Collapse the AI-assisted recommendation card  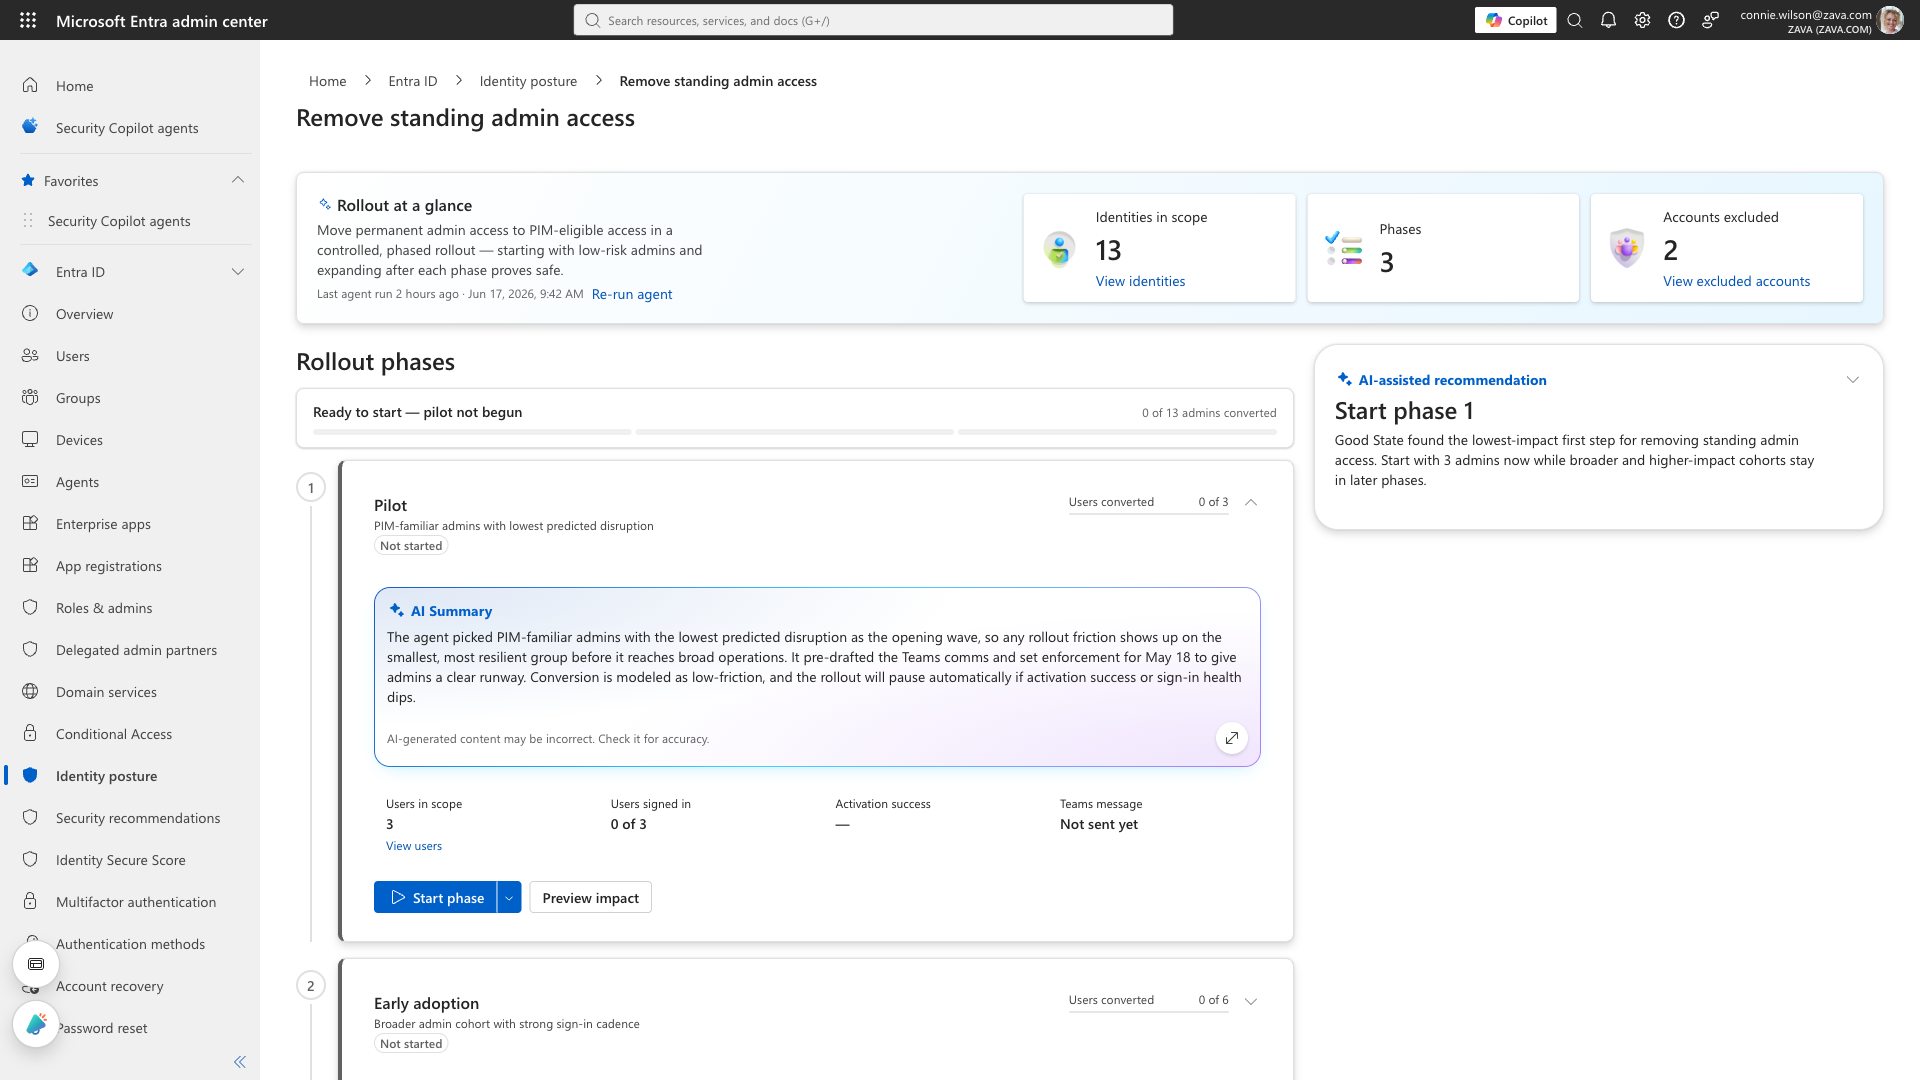[x=1852, y=380]
